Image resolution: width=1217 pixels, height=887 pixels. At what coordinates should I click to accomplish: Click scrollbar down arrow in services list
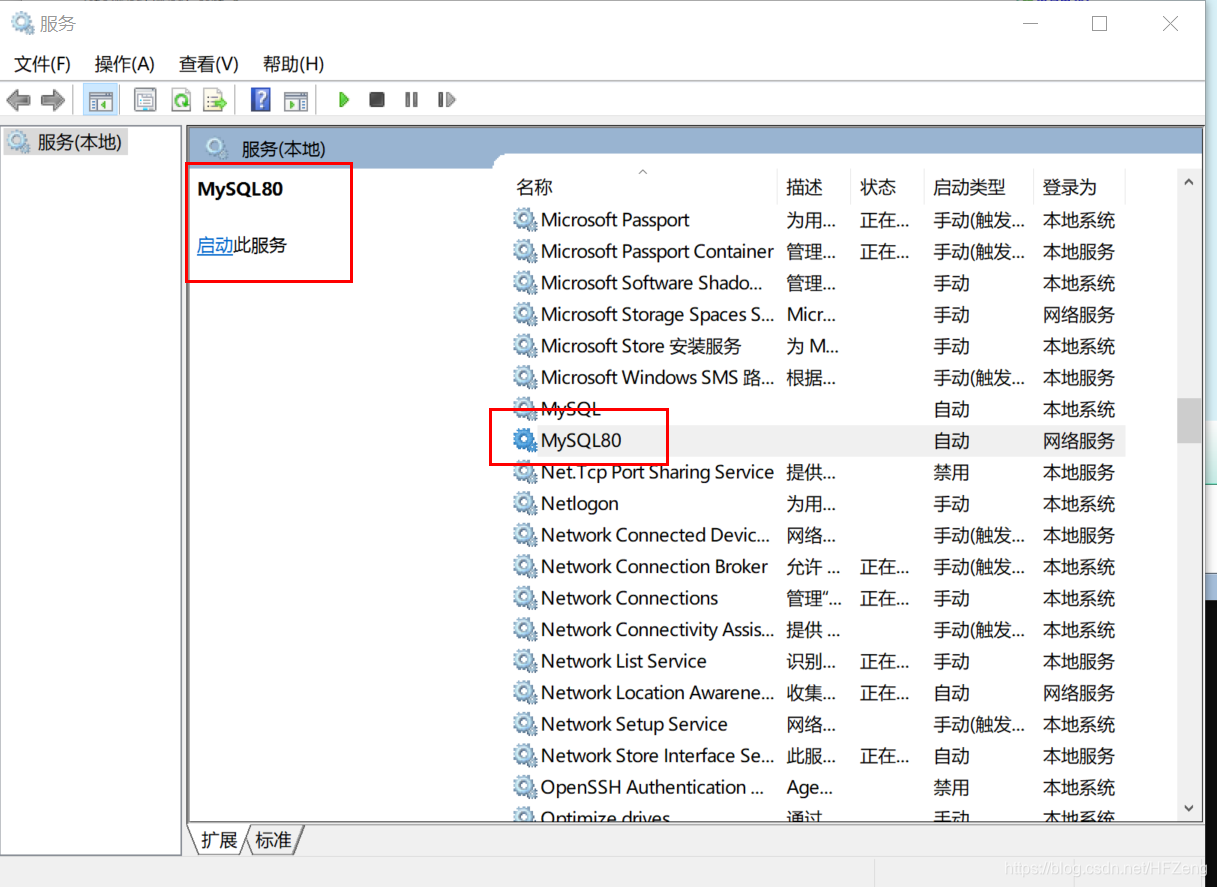point(1189,807)
